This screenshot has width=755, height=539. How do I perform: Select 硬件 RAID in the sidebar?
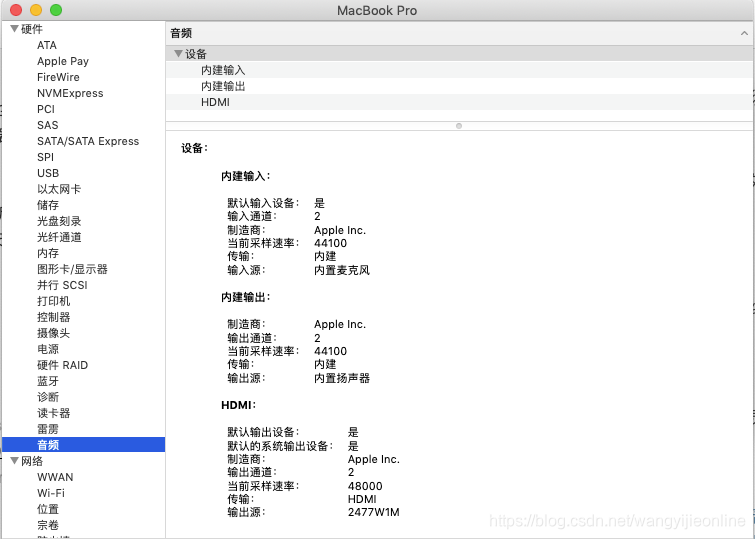coord(63,365)
